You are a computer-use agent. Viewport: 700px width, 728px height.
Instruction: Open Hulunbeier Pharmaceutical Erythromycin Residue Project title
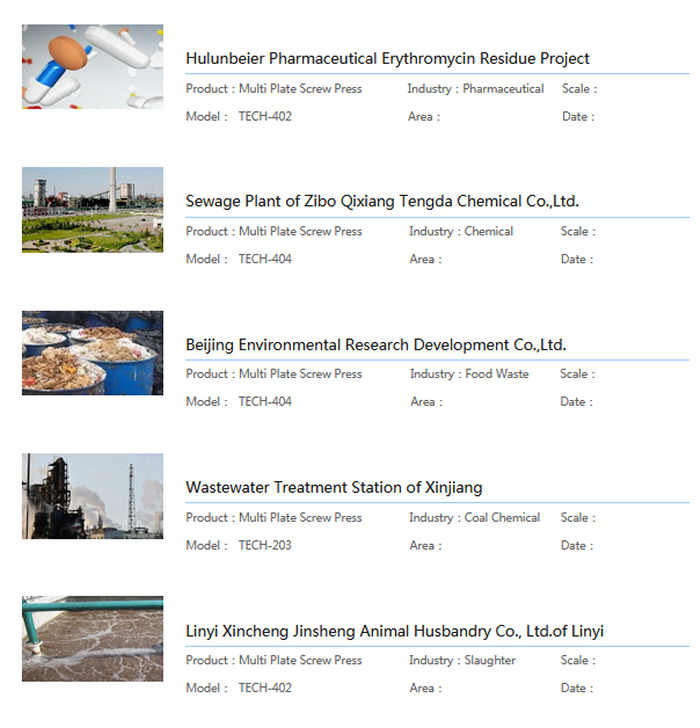(x=387, y=59)
